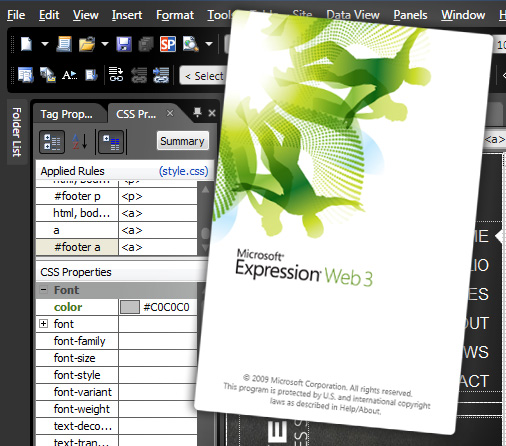Toggle the panel auto-hide pin
Image resolution: width=506 pixels, height=446 pixels.
pyautogui.click(x=197, y=113)
